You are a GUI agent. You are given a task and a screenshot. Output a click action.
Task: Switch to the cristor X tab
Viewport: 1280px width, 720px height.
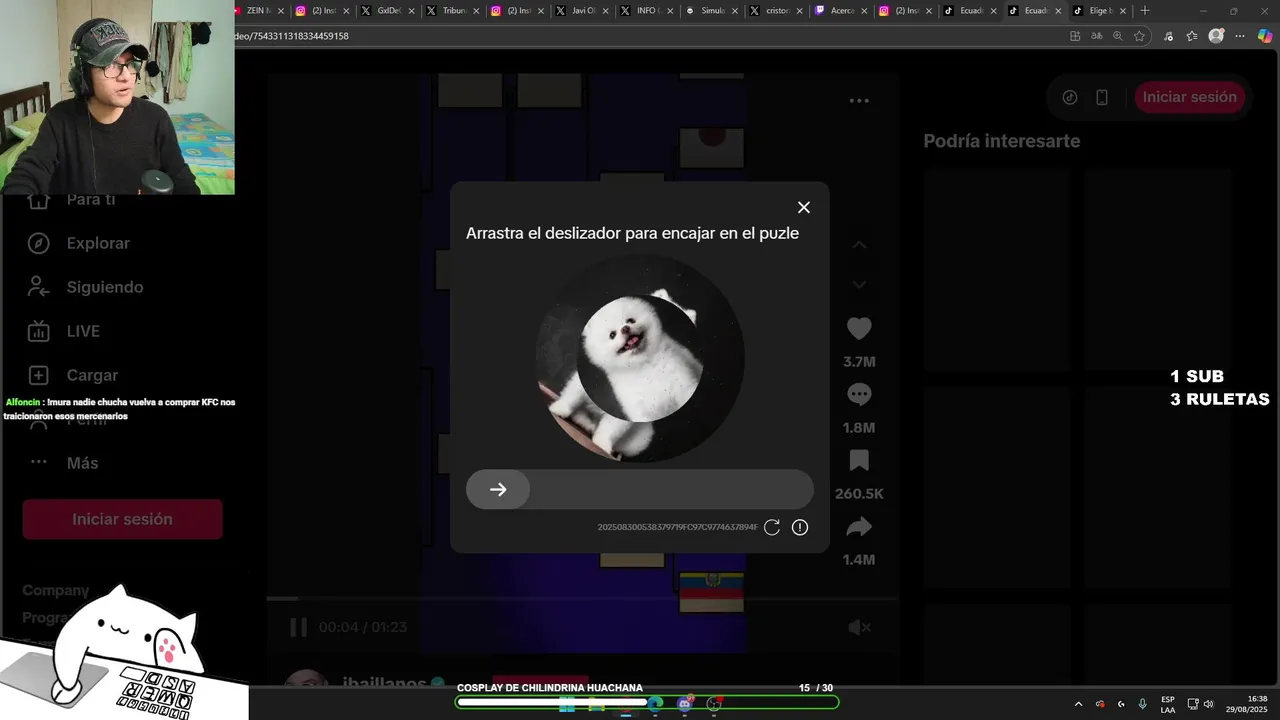click(775, 11)
